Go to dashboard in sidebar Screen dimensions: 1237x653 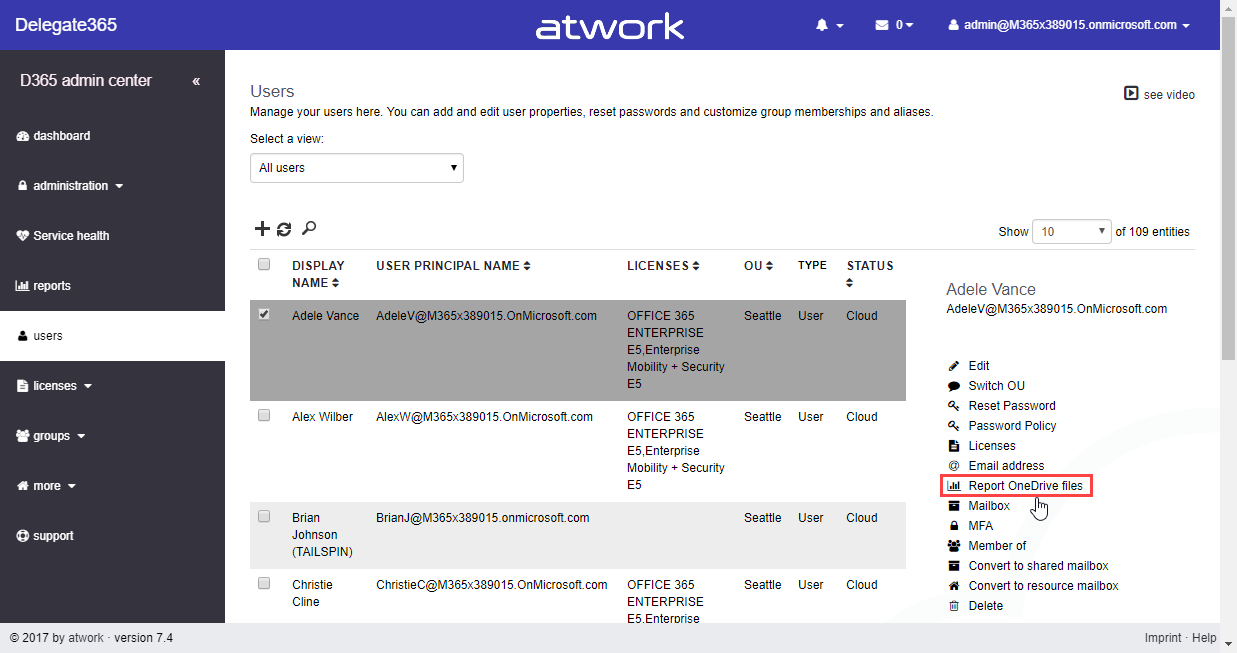click(54, 136)
